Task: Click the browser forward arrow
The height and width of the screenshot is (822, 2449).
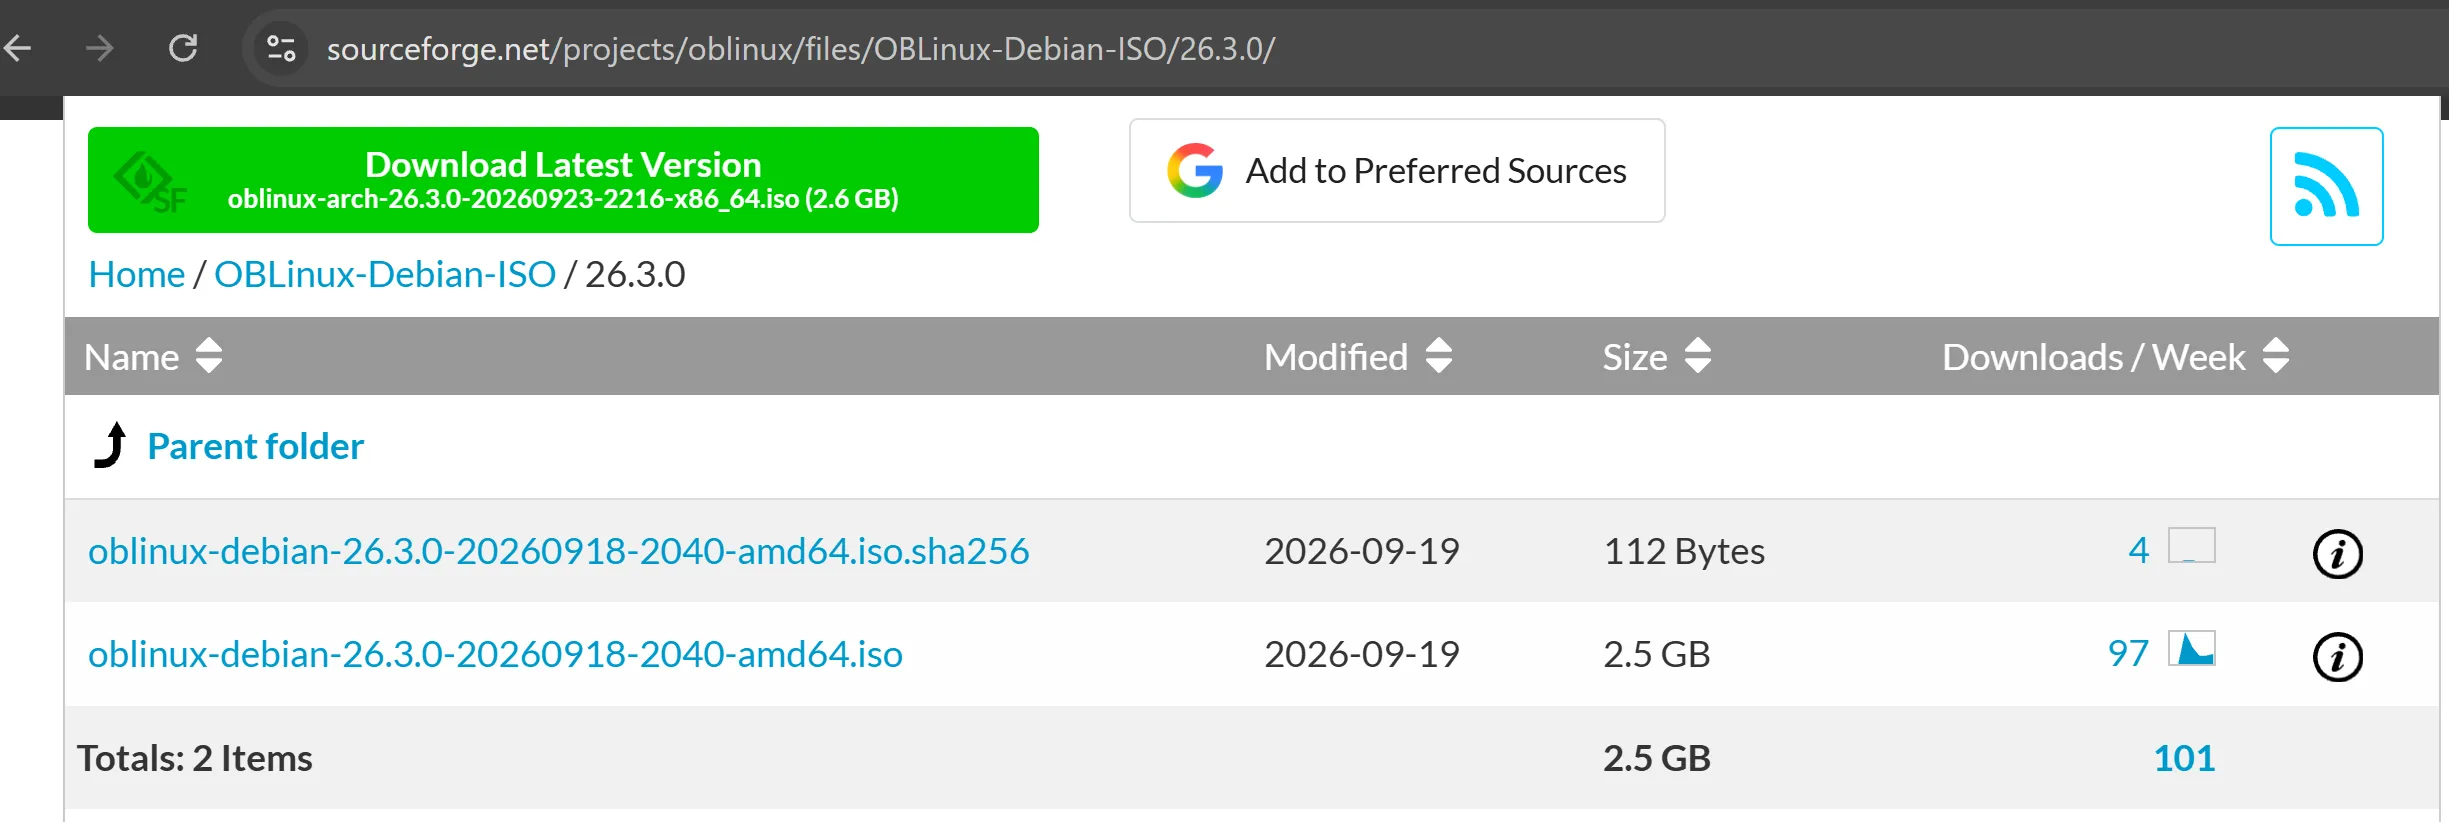Action: click(x=100, y=48)
